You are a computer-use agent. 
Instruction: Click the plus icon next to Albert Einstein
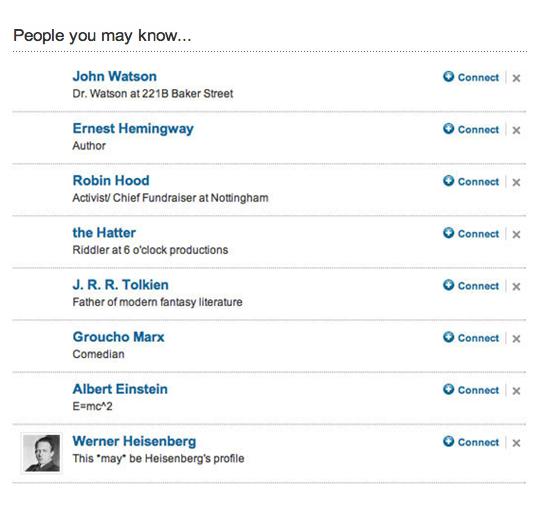[448, 389]
